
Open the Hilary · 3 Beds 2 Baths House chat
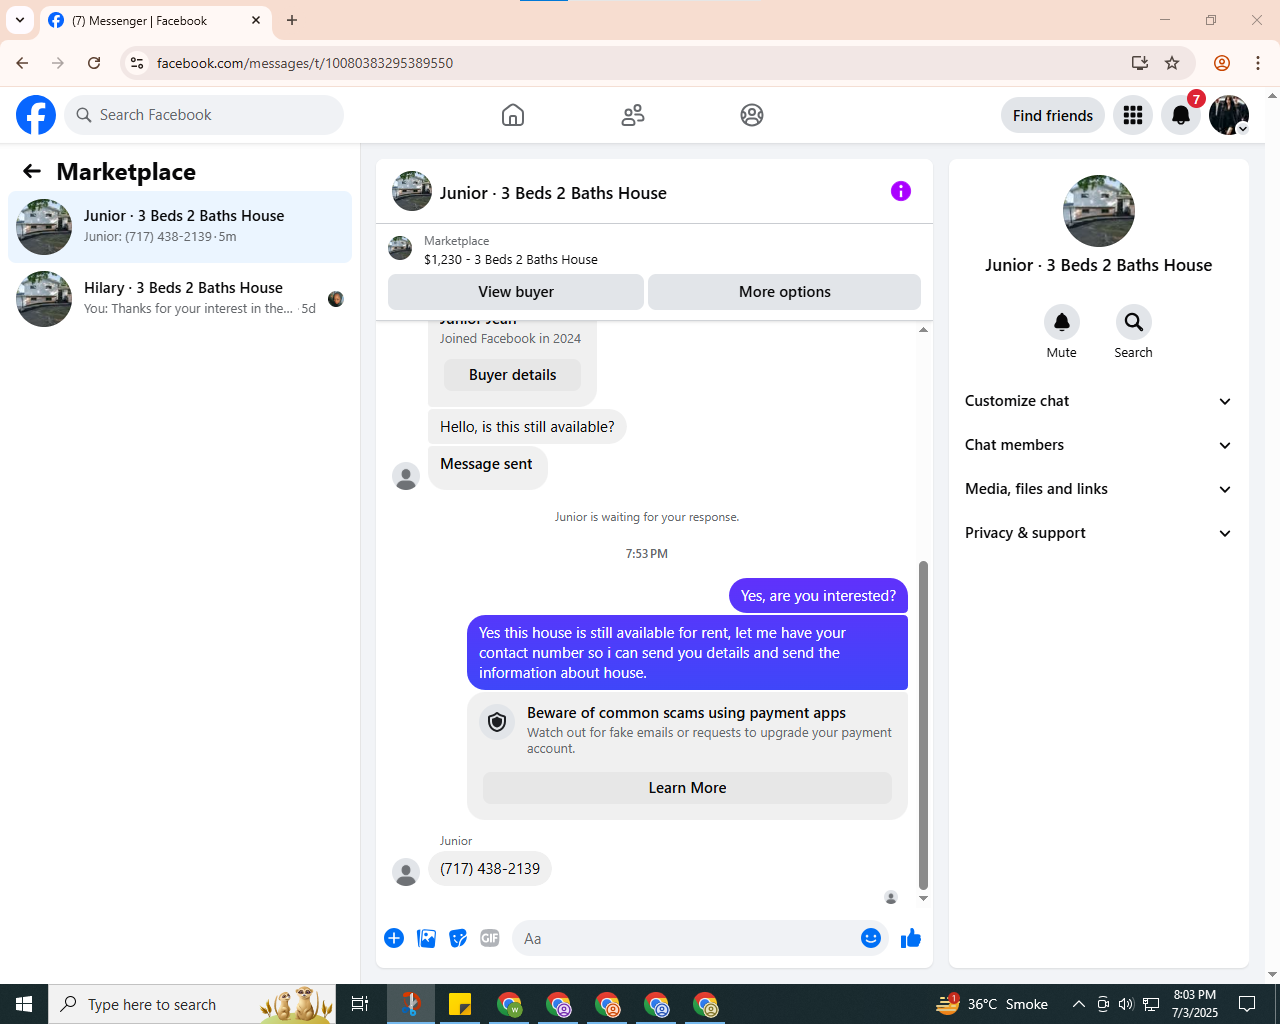180,299
